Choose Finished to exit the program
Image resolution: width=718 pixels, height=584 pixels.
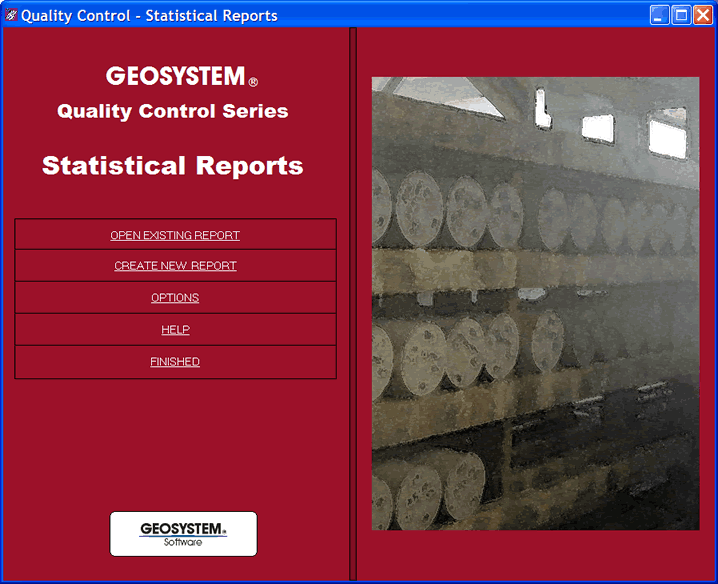[x=175, y=362]
